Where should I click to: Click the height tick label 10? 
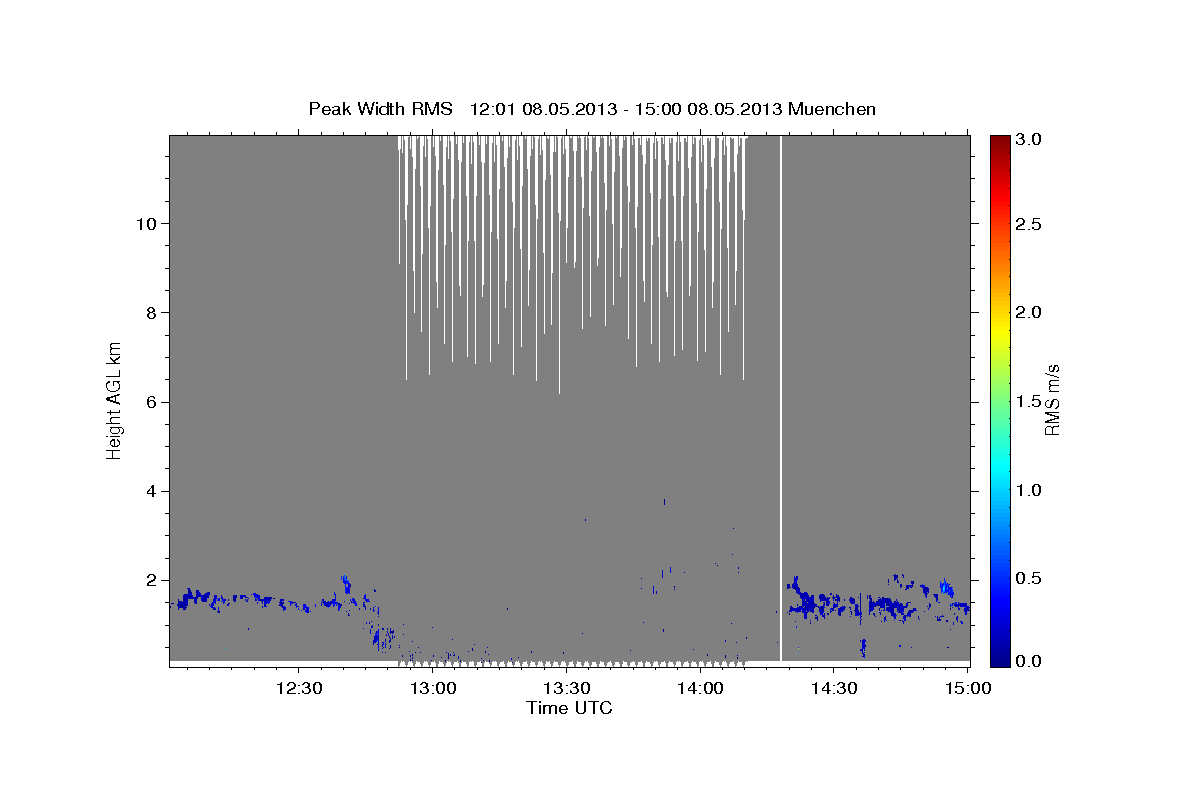click(149, 223)
